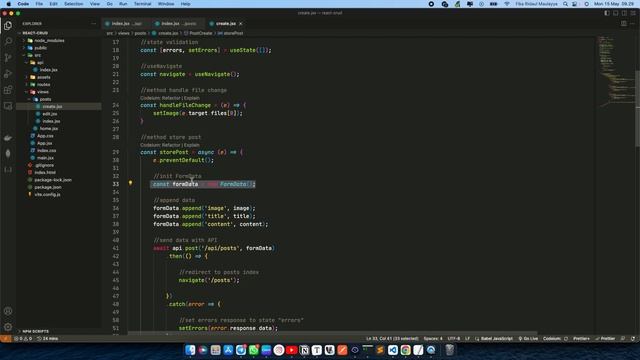Screen dimensions: 640x360
Task: Collapse the src folder
Action: 38,55
